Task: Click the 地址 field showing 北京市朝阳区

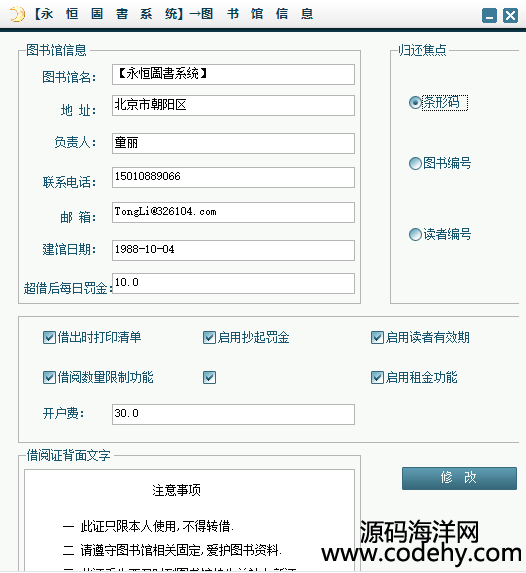Action: (233, 105)
